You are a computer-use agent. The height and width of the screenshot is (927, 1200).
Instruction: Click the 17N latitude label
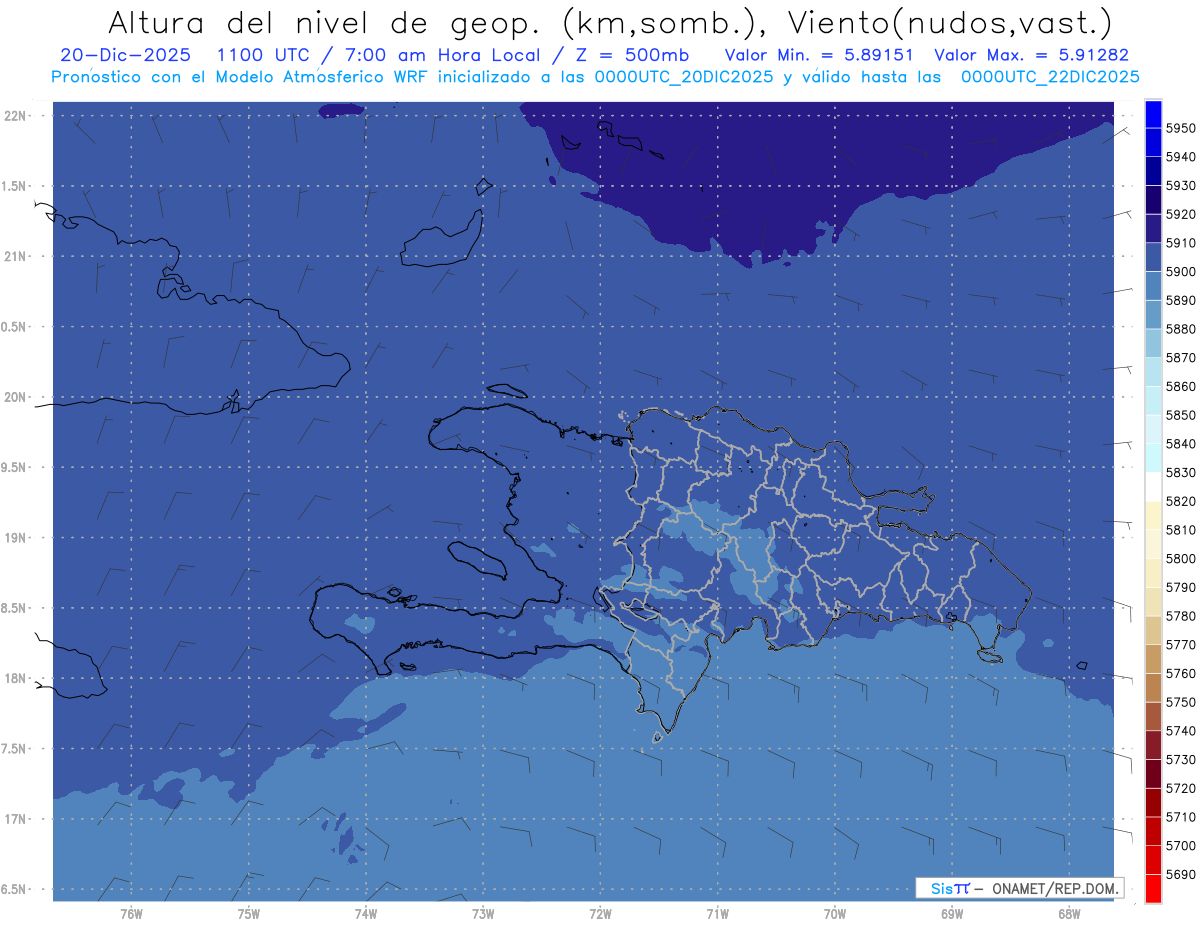pos(15,819)
